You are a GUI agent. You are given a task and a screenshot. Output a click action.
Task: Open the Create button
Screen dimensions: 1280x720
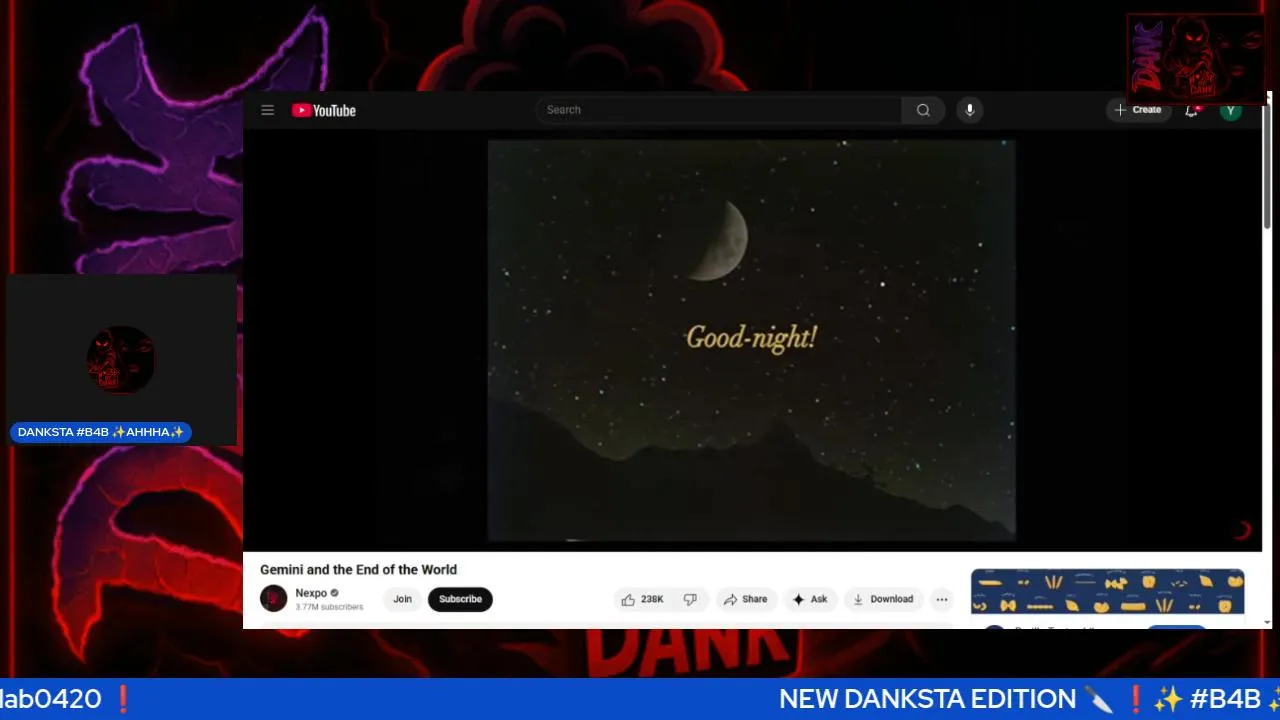(x=1138, y=110)
